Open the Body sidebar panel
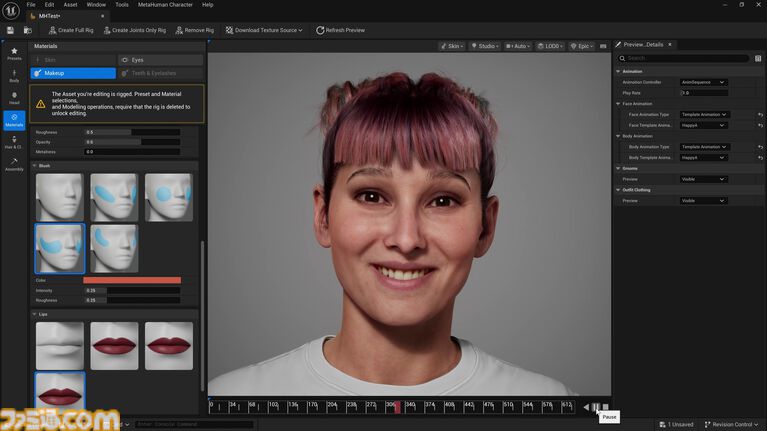The height and width of the screenshot is (431, 767). tap(14, 76)
